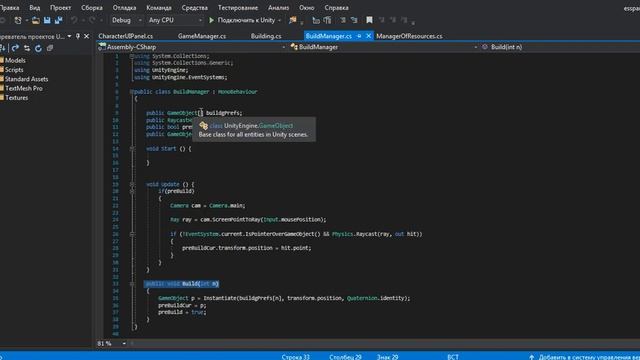Click the Clear Bookmarks toolbar icon
The height and width of the screenshot is (360, 640).
coord(404,20)
